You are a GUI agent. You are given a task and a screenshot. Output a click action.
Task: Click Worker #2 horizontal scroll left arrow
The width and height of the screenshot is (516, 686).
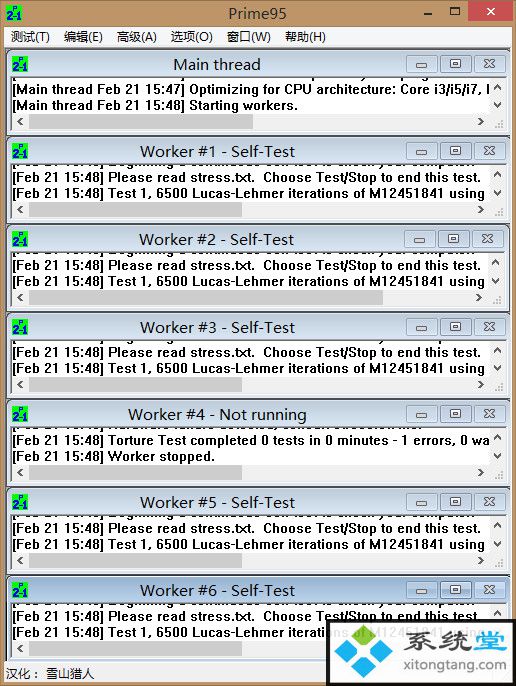click(20, 297)
